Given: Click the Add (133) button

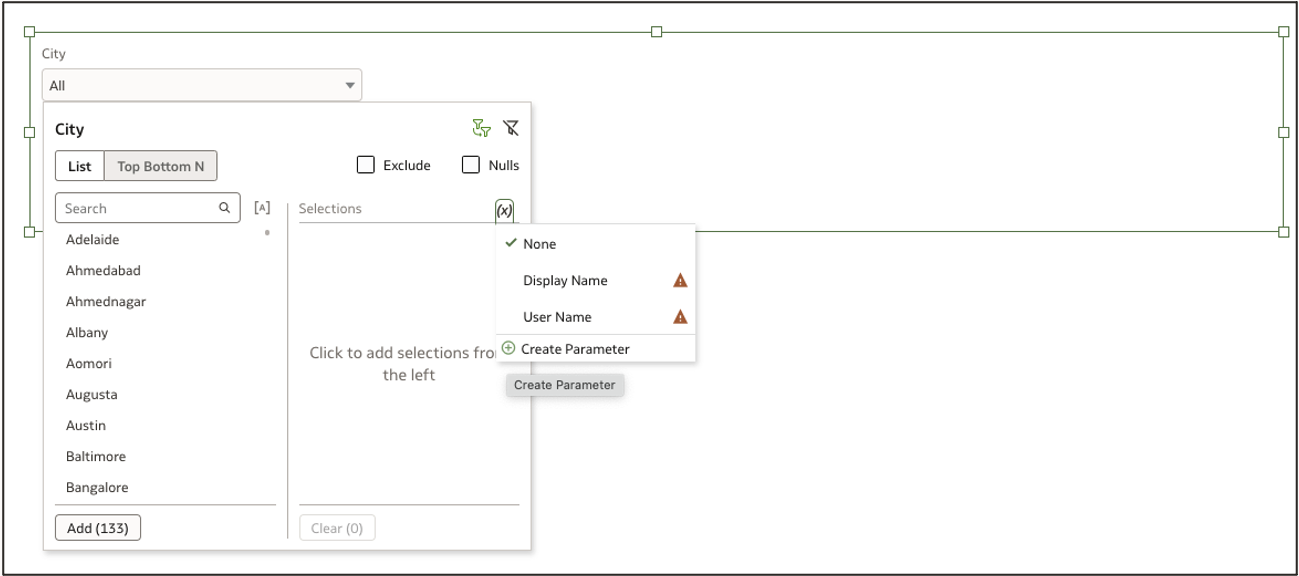Looking at the screenshot, I should coord(97,527).
